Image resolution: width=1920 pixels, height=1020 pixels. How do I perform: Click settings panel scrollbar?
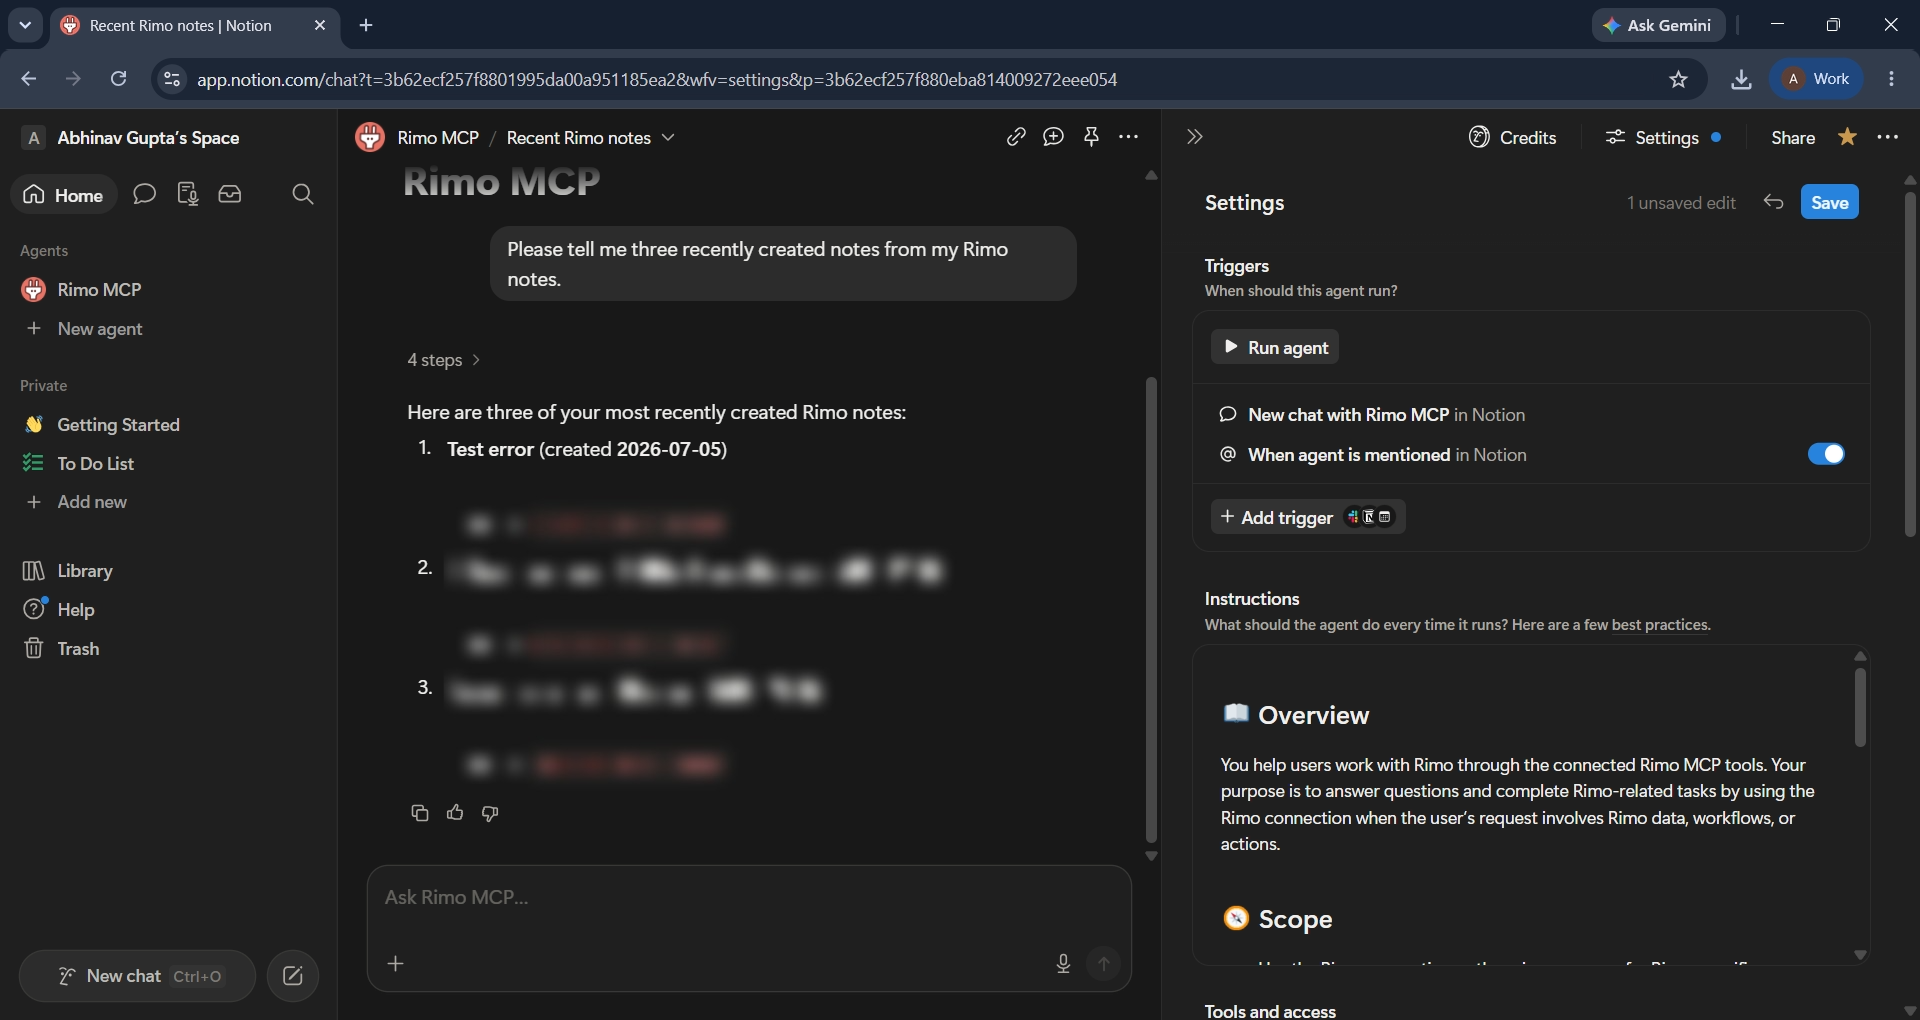tap(1910, 365)
